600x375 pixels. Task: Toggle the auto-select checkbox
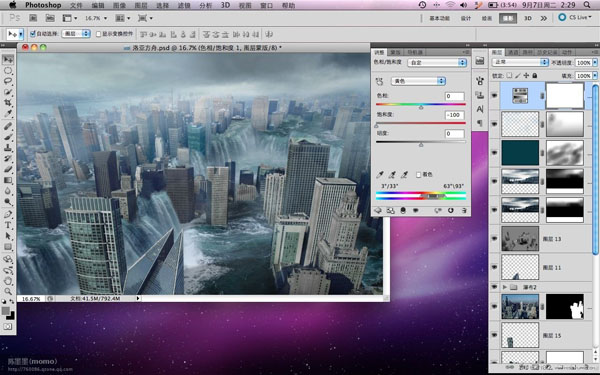coord(33,34)
